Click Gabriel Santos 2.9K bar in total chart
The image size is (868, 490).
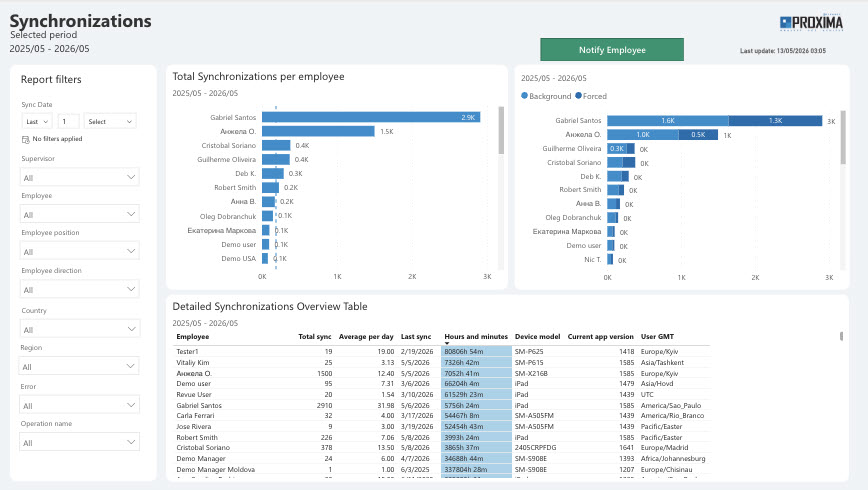371,117
